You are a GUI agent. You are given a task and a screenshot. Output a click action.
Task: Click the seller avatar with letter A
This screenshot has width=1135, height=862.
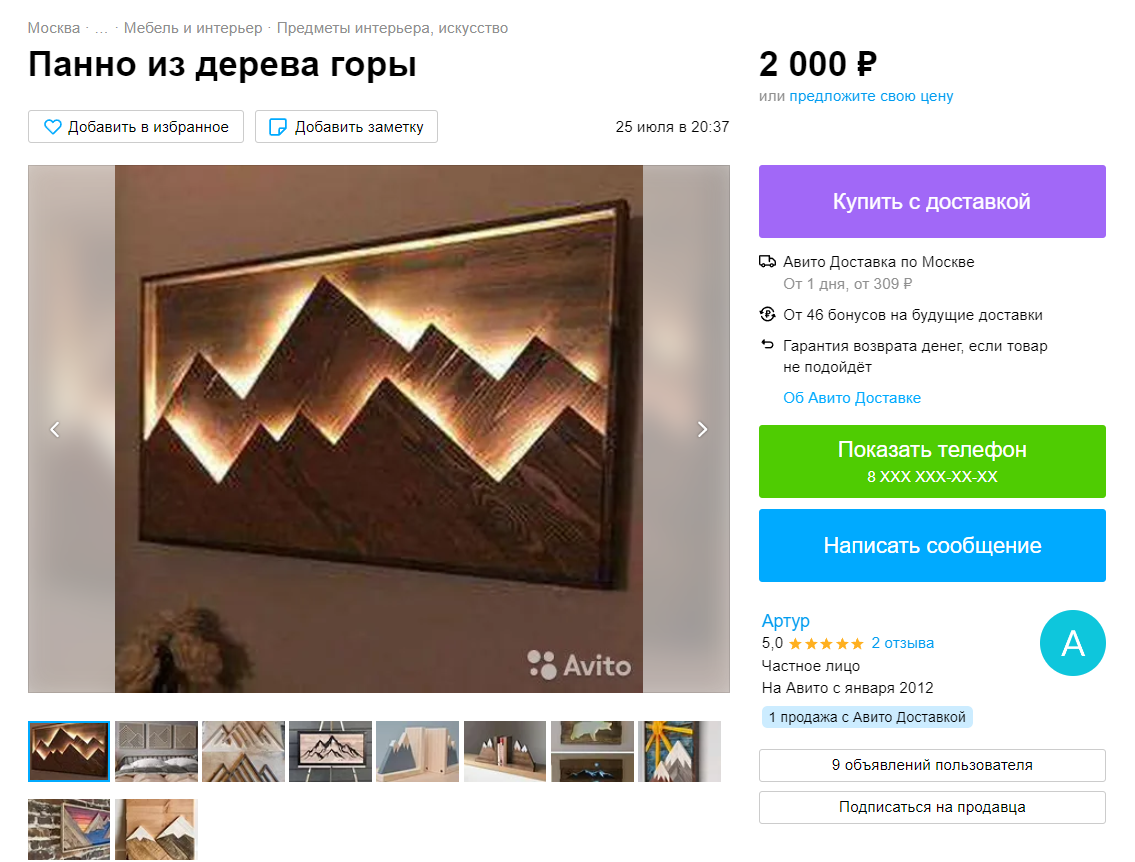click(x=1072, y=643)
